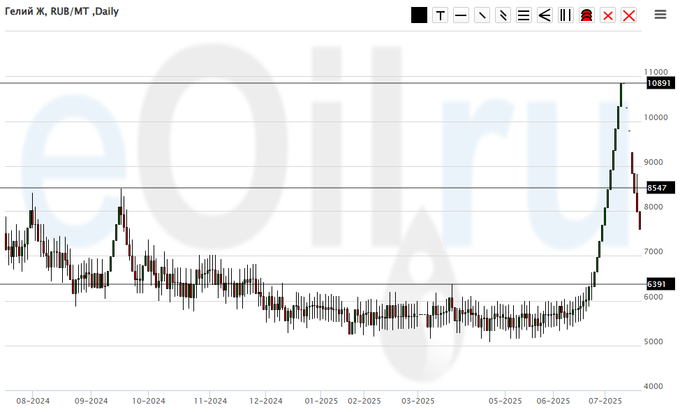Select the text annotation tool

(x=440, y=15)
